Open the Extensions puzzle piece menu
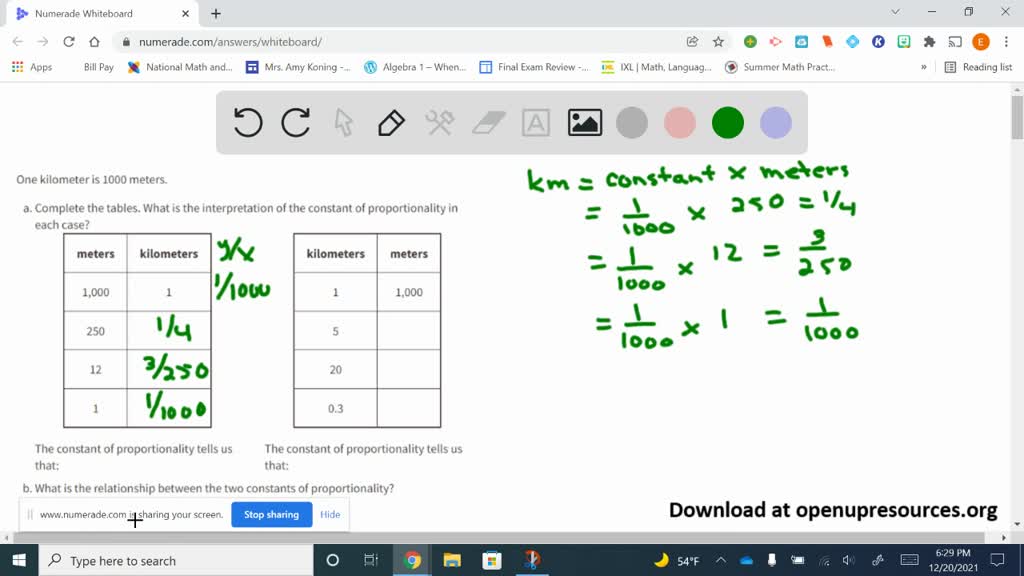 (929, 42)
